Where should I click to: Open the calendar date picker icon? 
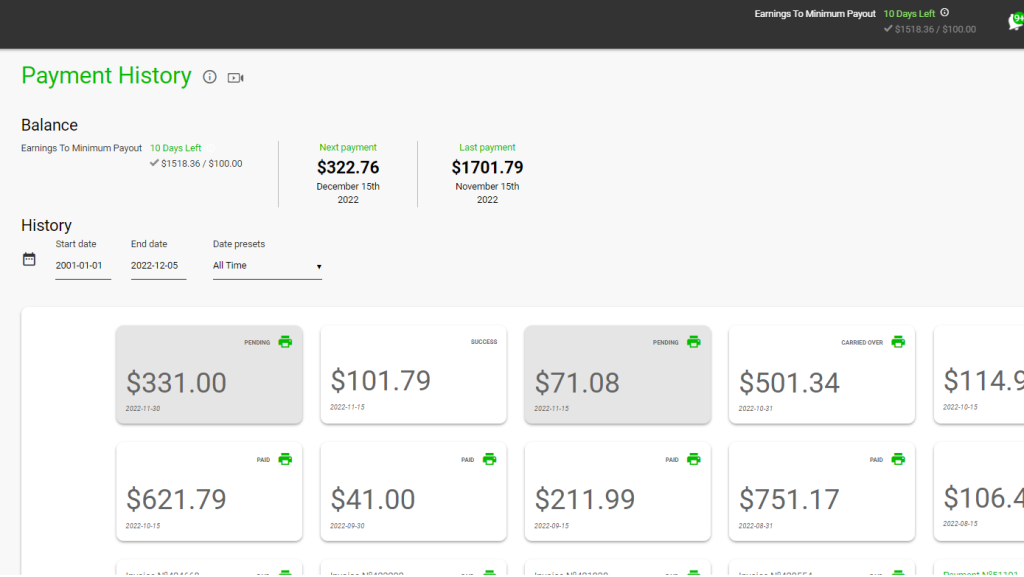tap(29, 259)
